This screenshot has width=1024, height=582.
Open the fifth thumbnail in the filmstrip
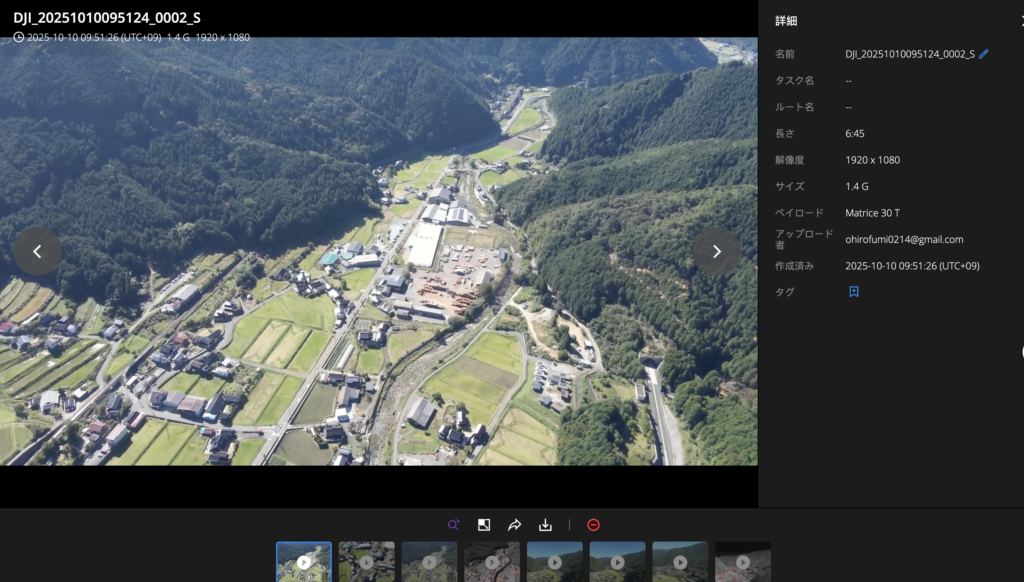pos(554,562)
